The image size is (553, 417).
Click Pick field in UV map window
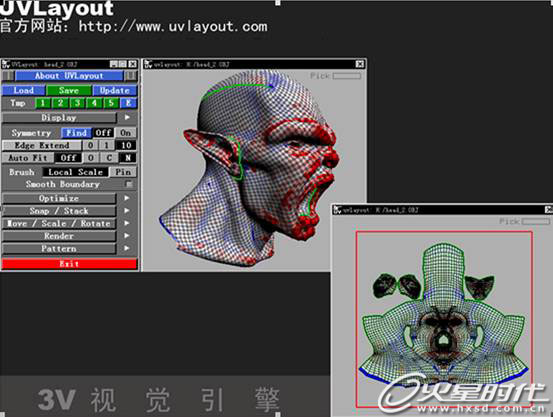coord(536,222)
